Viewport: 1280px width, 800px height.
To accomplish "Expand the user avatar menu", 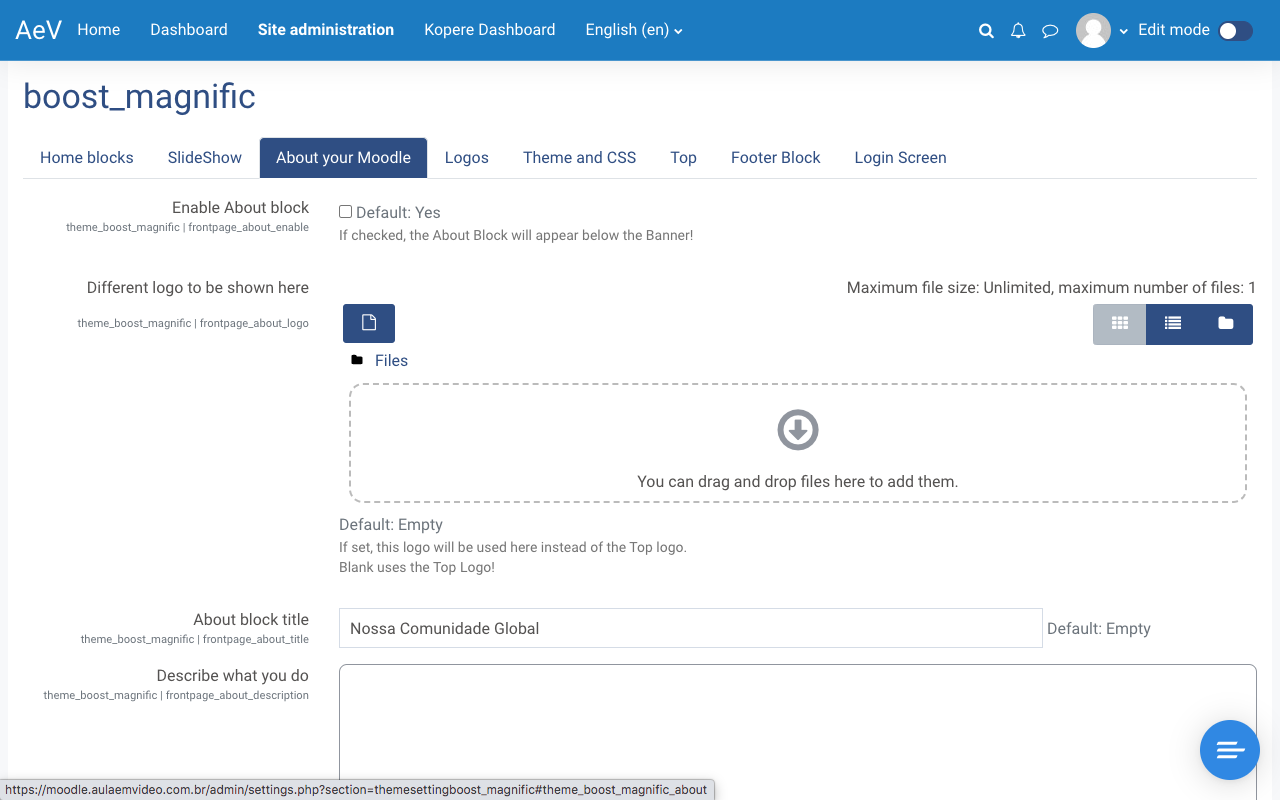I will pos(1102,31).
